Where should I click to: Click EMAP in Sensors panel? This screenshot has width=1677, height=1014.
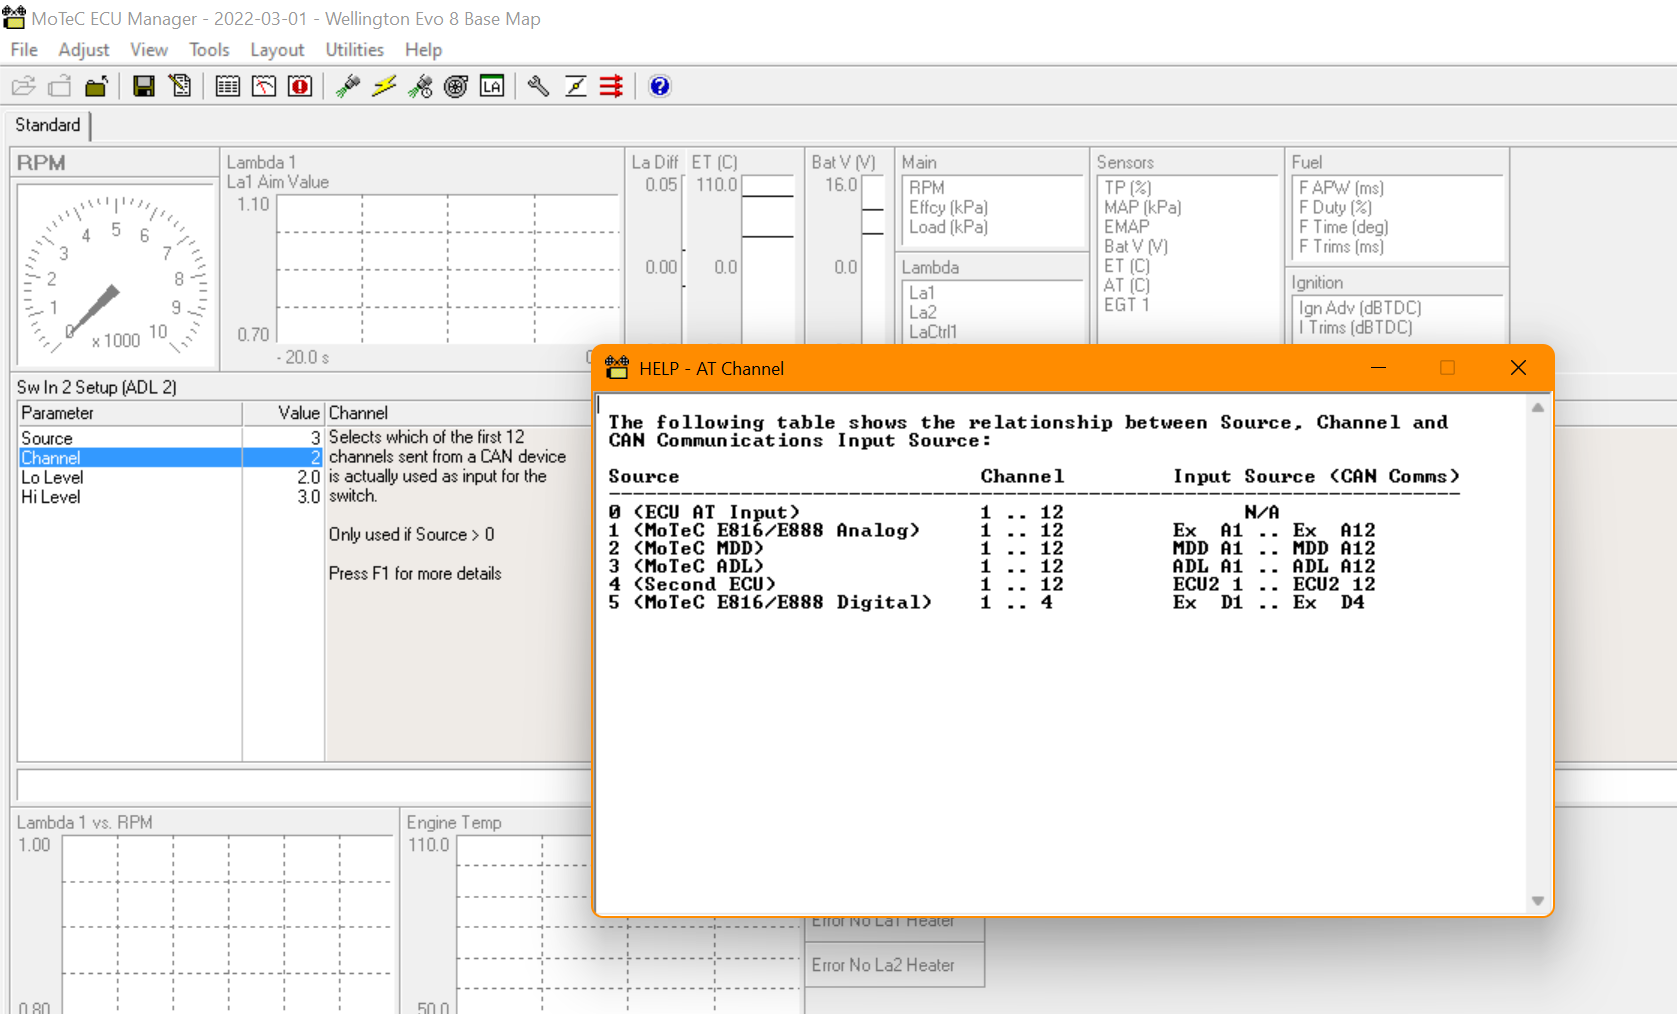[x=1126, y=227]
